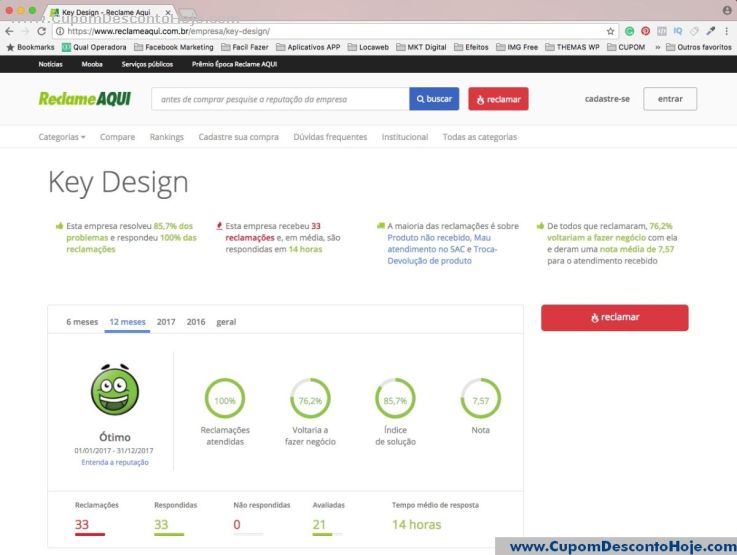Open Todas as categorias menu item
The width and height of the screenshot is (737, 555).
pyautogui.click(x=479, y=137)
